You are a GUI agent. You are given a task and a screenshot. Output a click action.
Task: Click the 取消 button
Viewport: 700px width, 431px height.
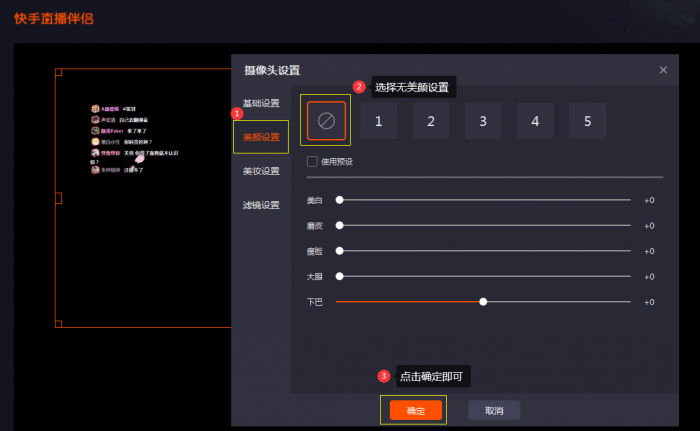494,410
